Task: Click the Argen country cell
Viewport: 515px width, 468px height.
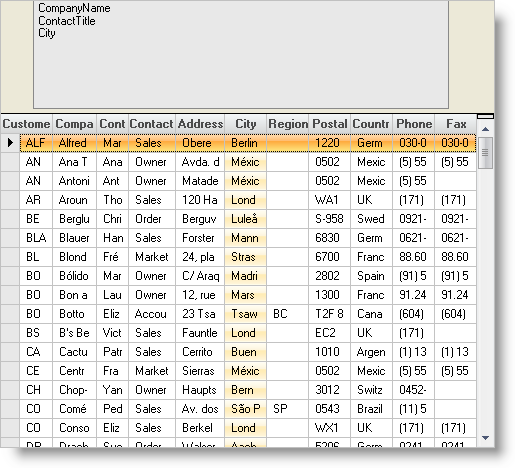Action: point(372,352)
